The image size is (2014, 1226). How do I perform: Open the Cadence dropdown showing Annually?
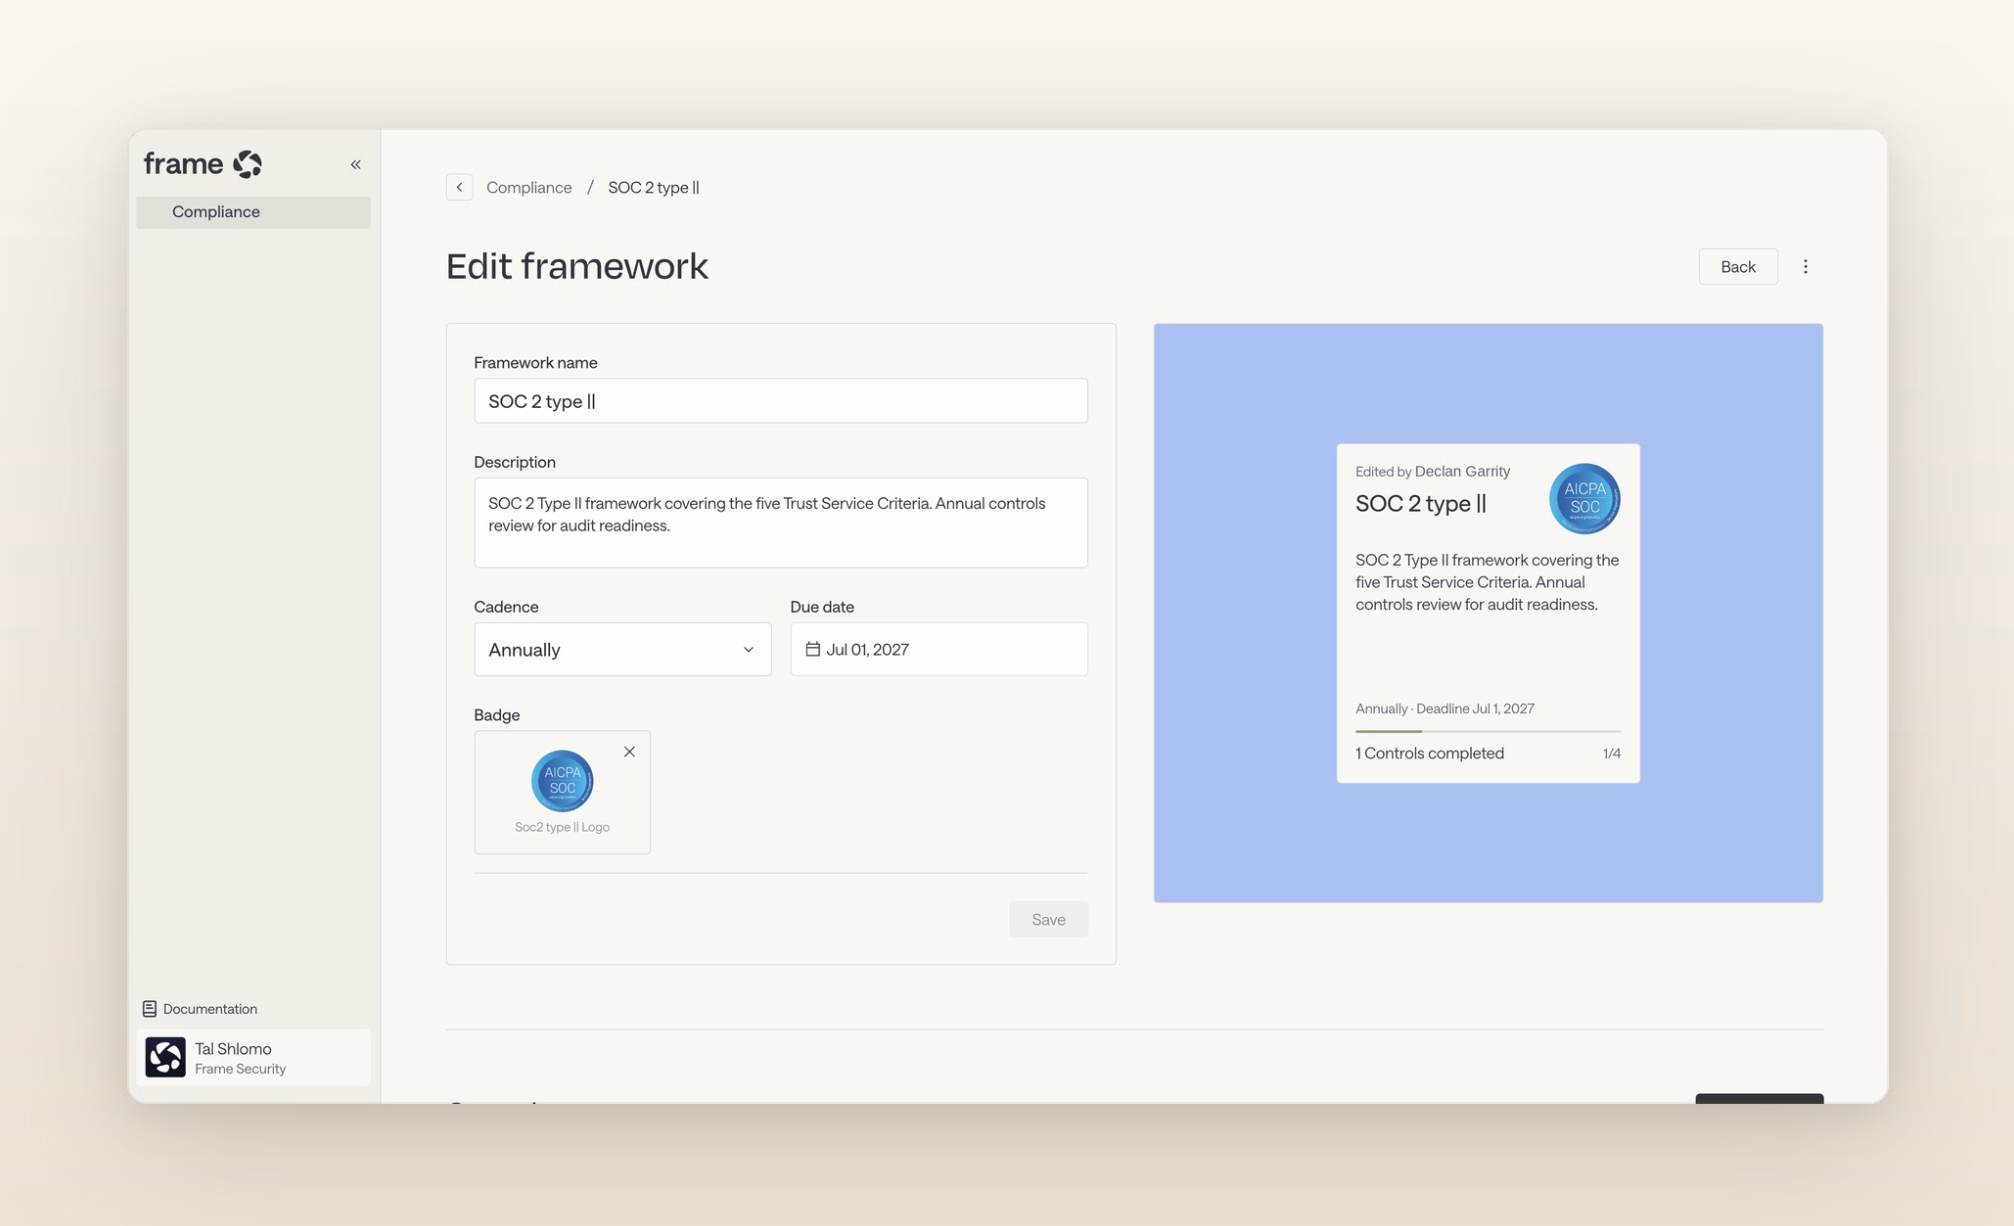pos(622,649)
